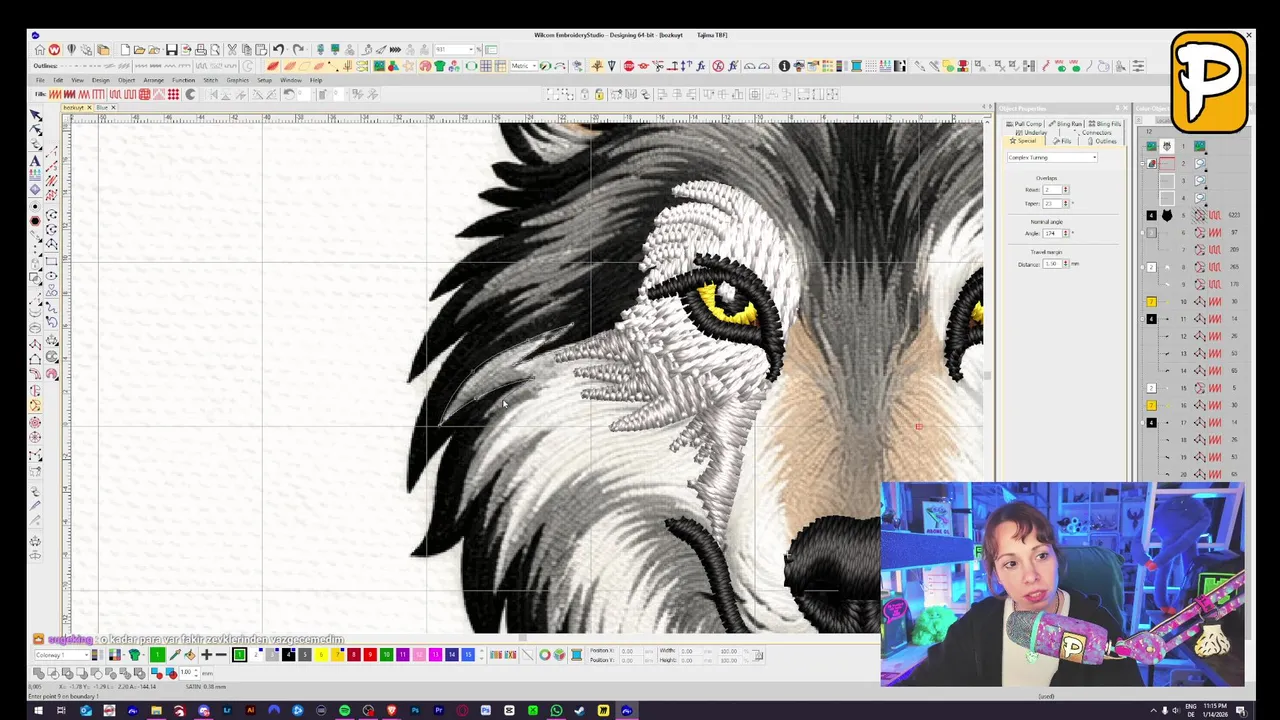Screen dimensions: 1280x720
Task: Click the New document icon
Action: coord(125,49)
